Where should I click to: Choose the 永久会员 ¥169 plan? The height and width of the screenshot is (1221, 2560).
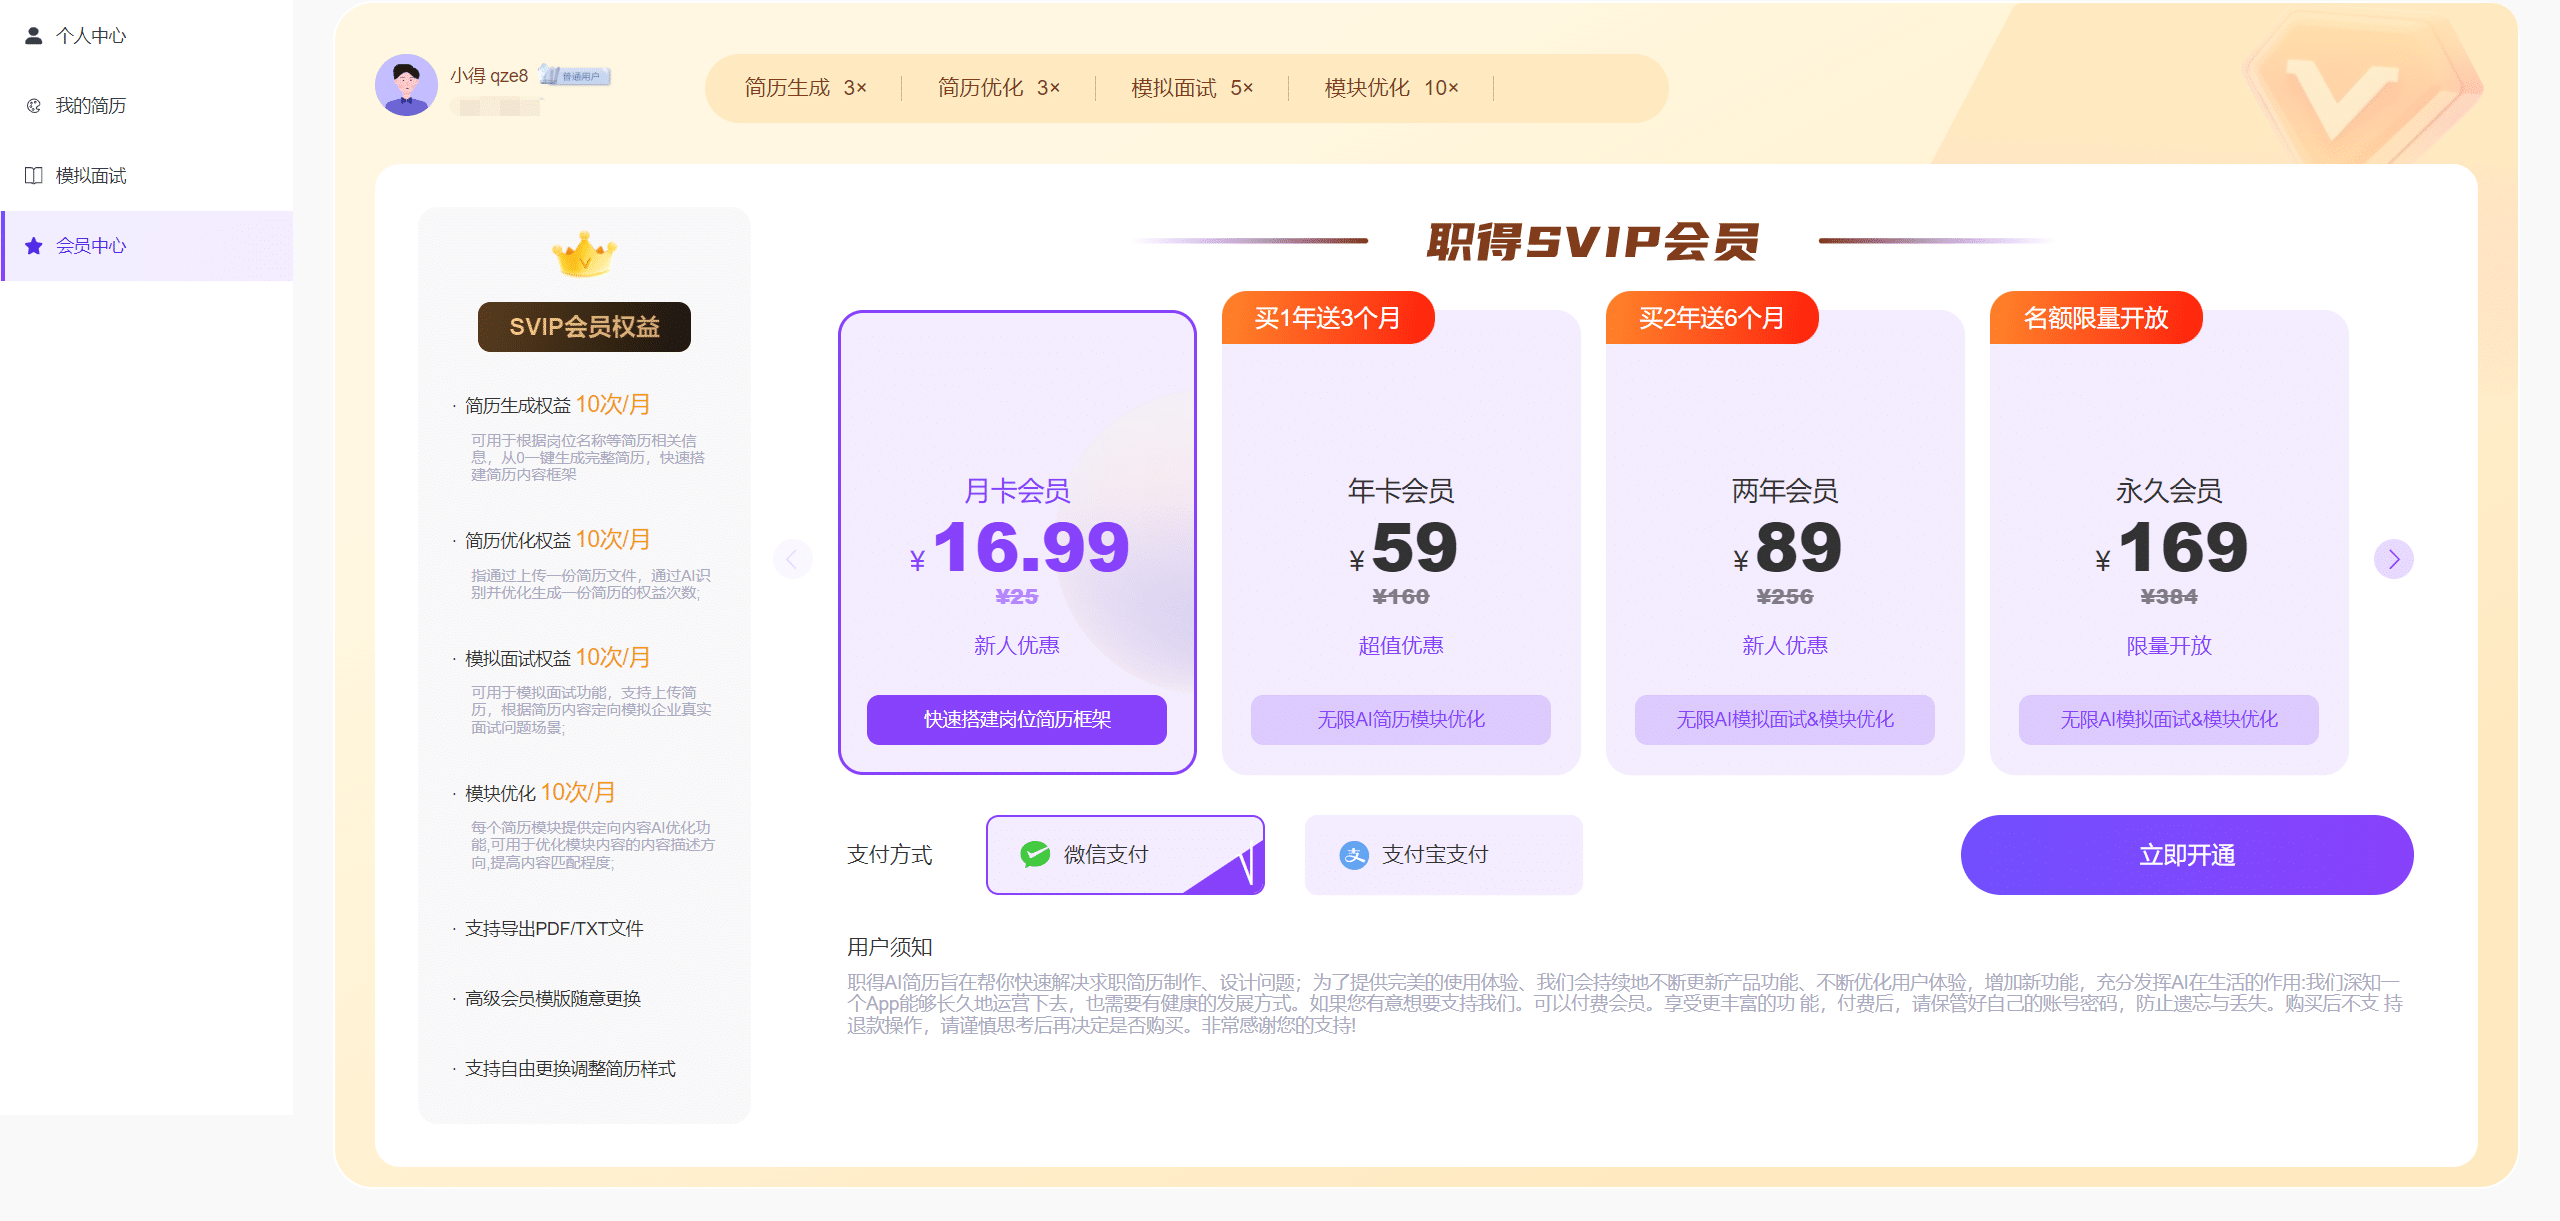coord(2168,540)
